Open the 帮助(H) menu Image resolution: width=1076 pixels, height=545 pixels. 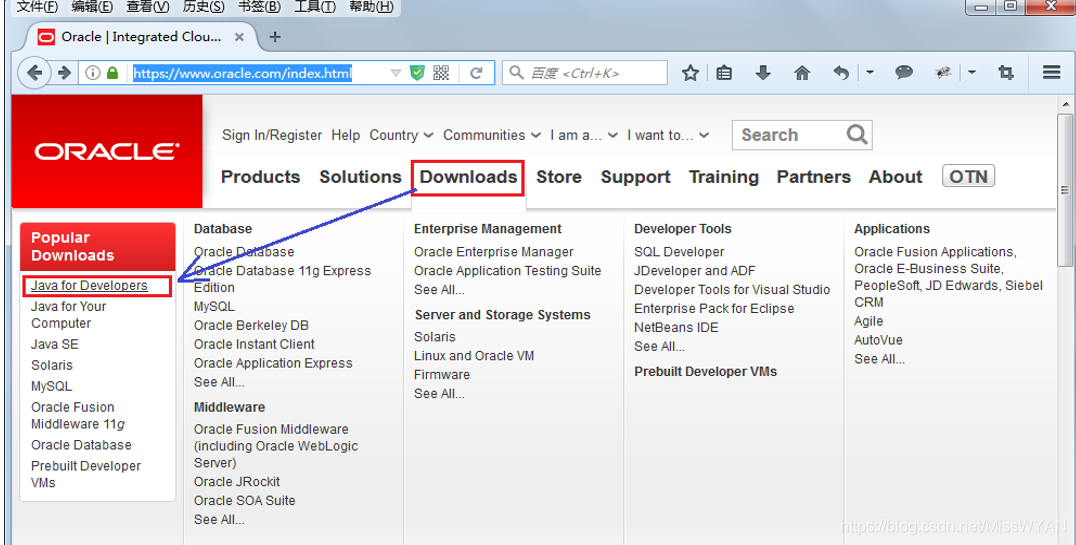pyautogui.click(x=371, y=7)
